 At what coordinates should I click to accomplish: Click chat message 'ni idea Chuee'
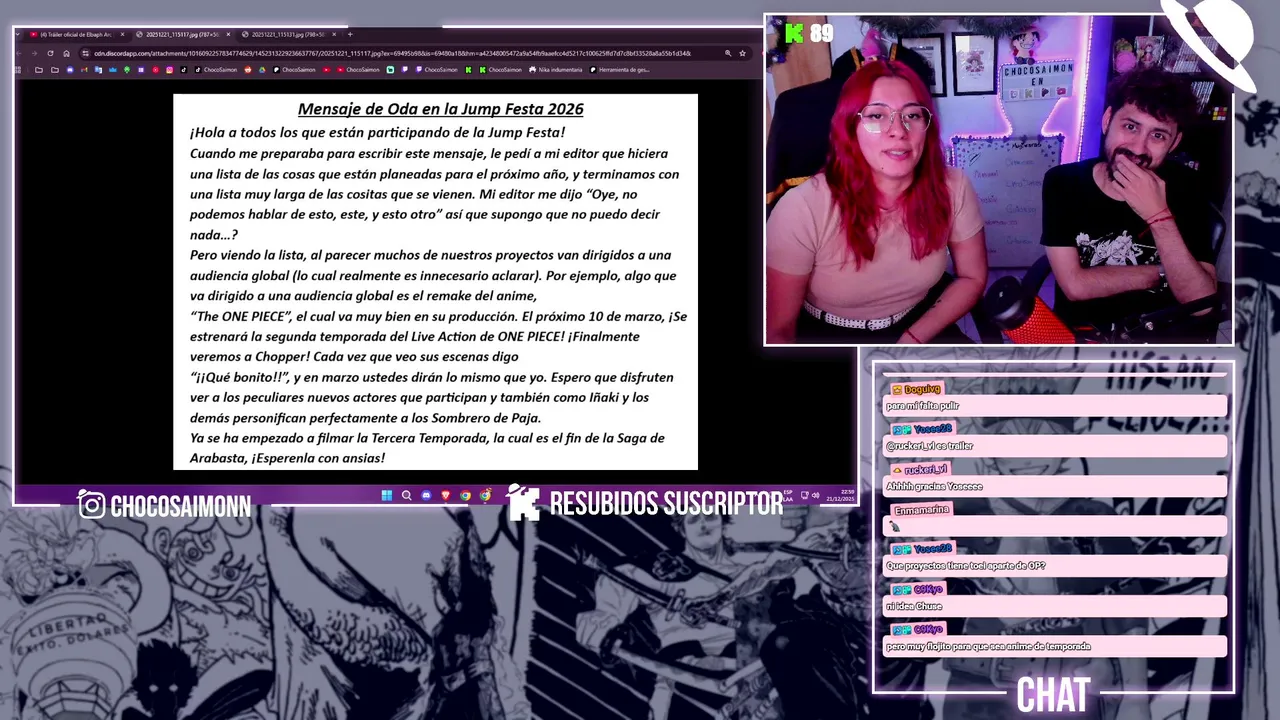tap(914, 606)
